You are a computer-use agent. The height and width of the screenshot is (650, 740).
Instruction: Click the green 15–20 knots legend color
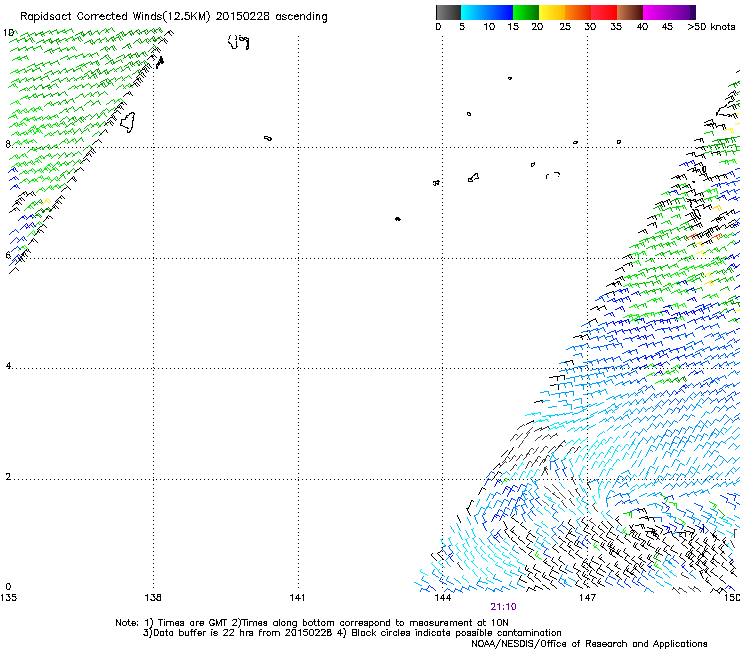(x=526, y=12)
